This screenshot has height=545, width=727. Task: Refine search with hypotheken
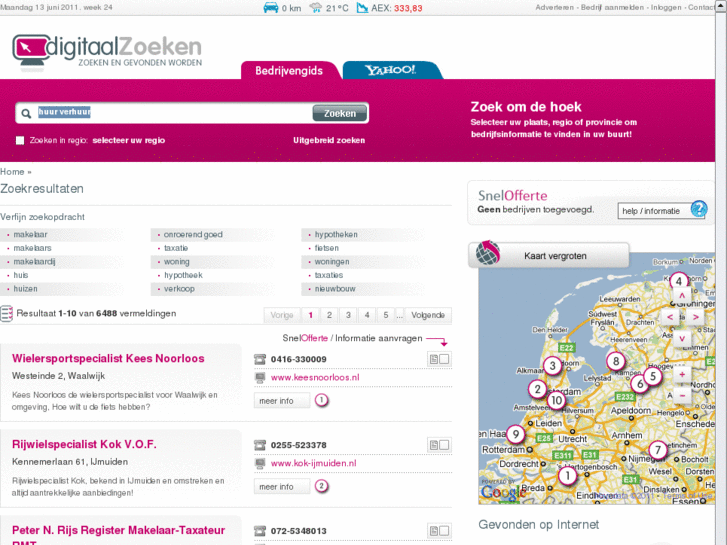pyautogui.click(x=336, y=235)
